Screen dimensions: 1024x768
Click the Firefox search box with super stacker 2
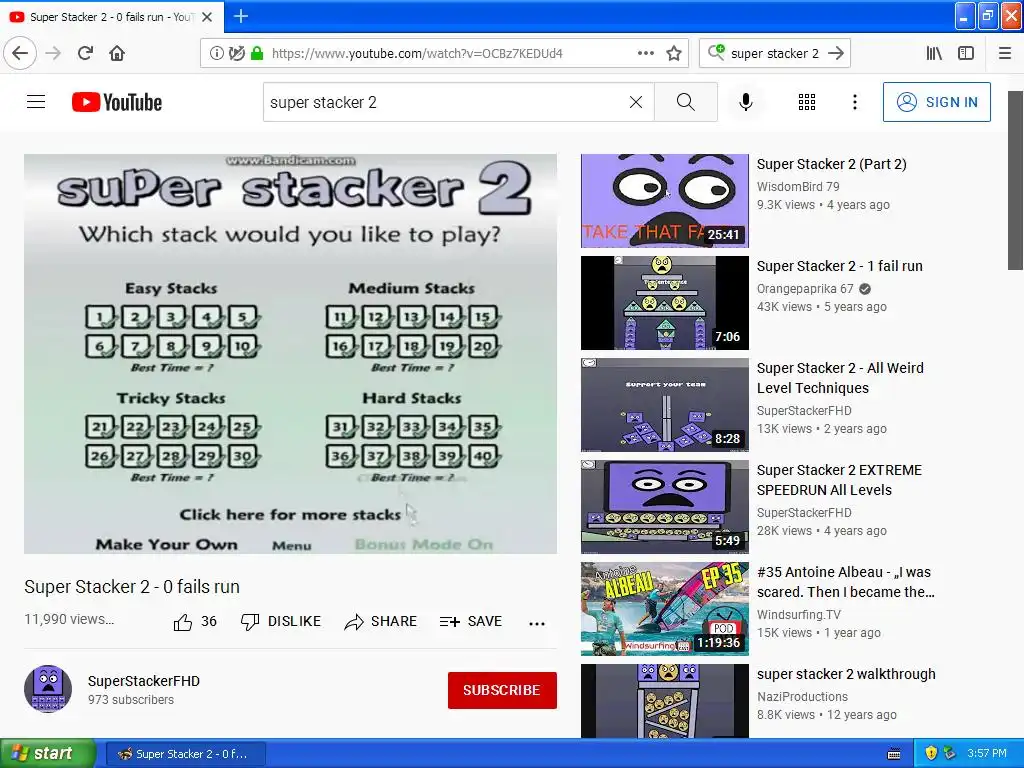point(775,54)
